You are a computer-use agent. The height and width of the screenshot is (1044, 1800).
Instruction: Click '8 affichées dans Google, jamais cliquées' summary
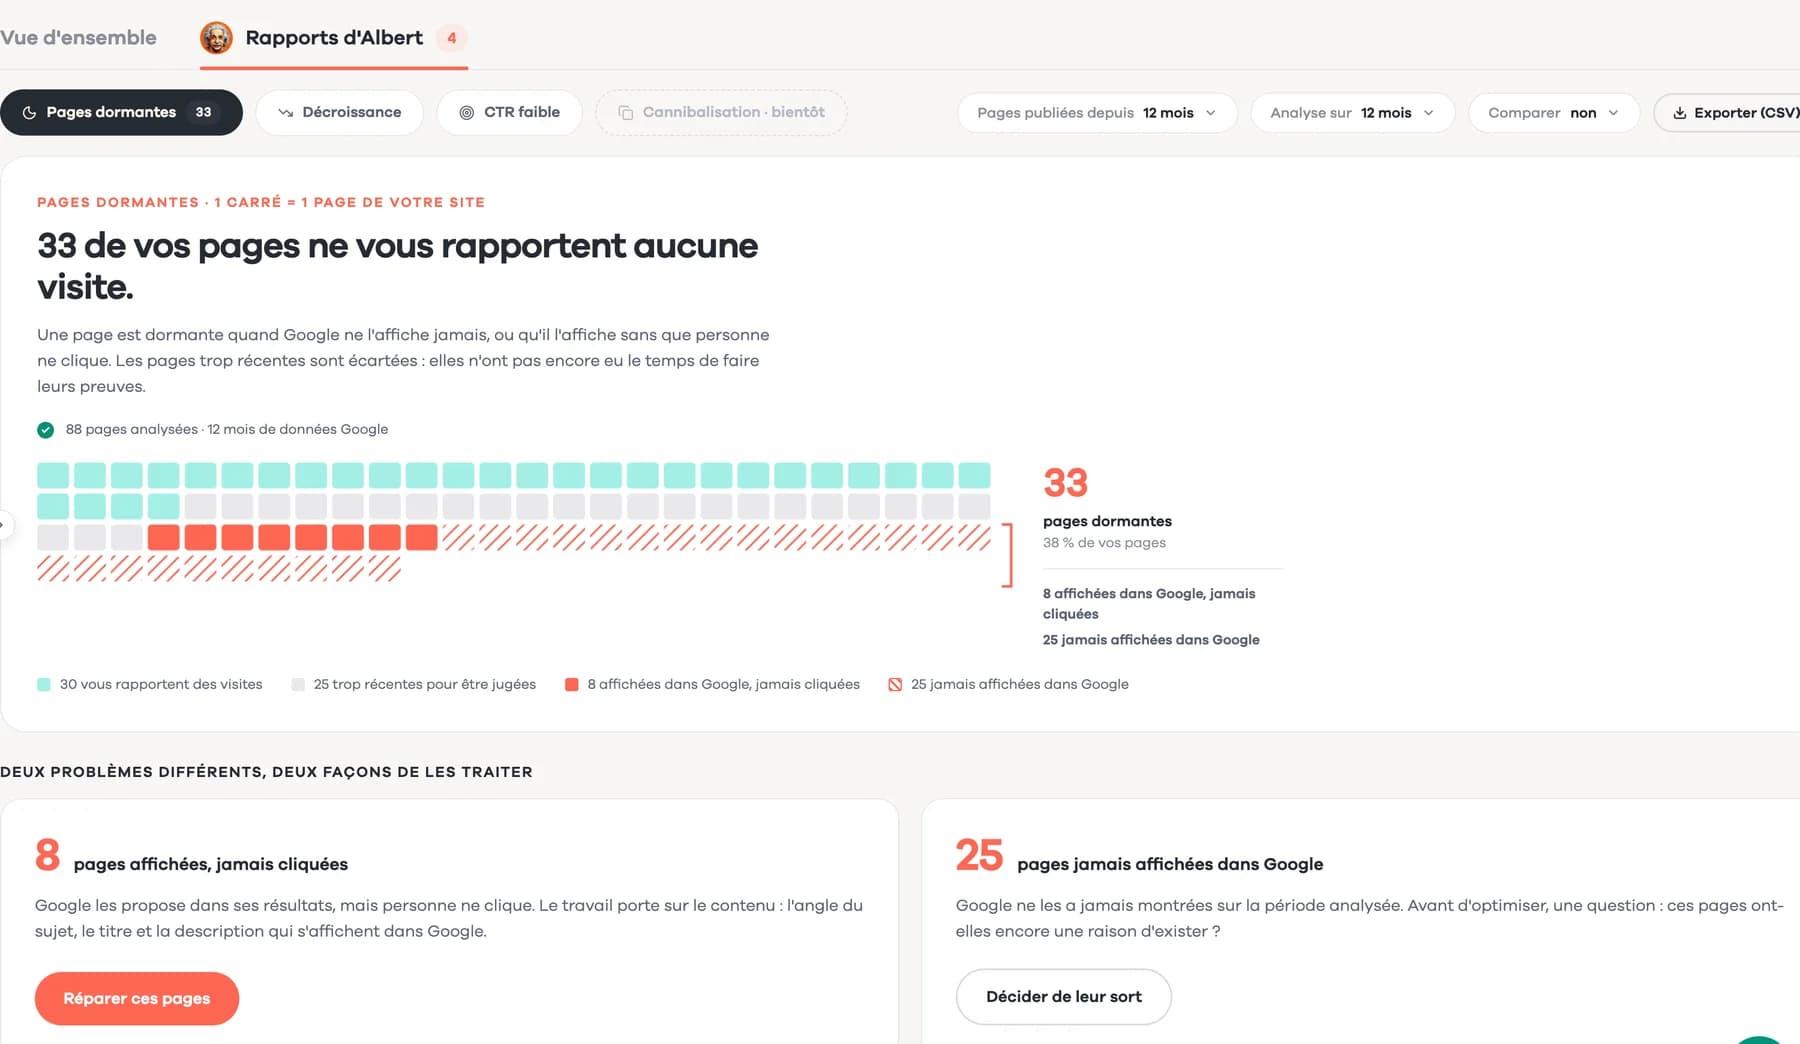pyautogui.click(x=1149, y=604)
